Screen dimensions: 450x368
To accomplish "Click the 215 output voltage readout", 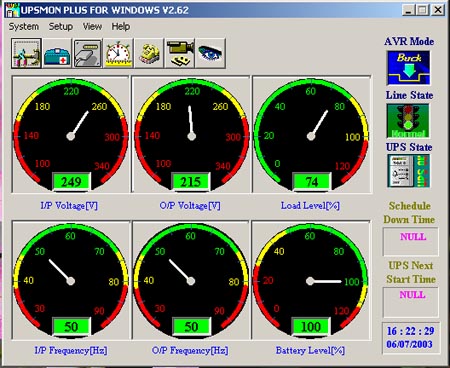I will click(x=191, y=182).
